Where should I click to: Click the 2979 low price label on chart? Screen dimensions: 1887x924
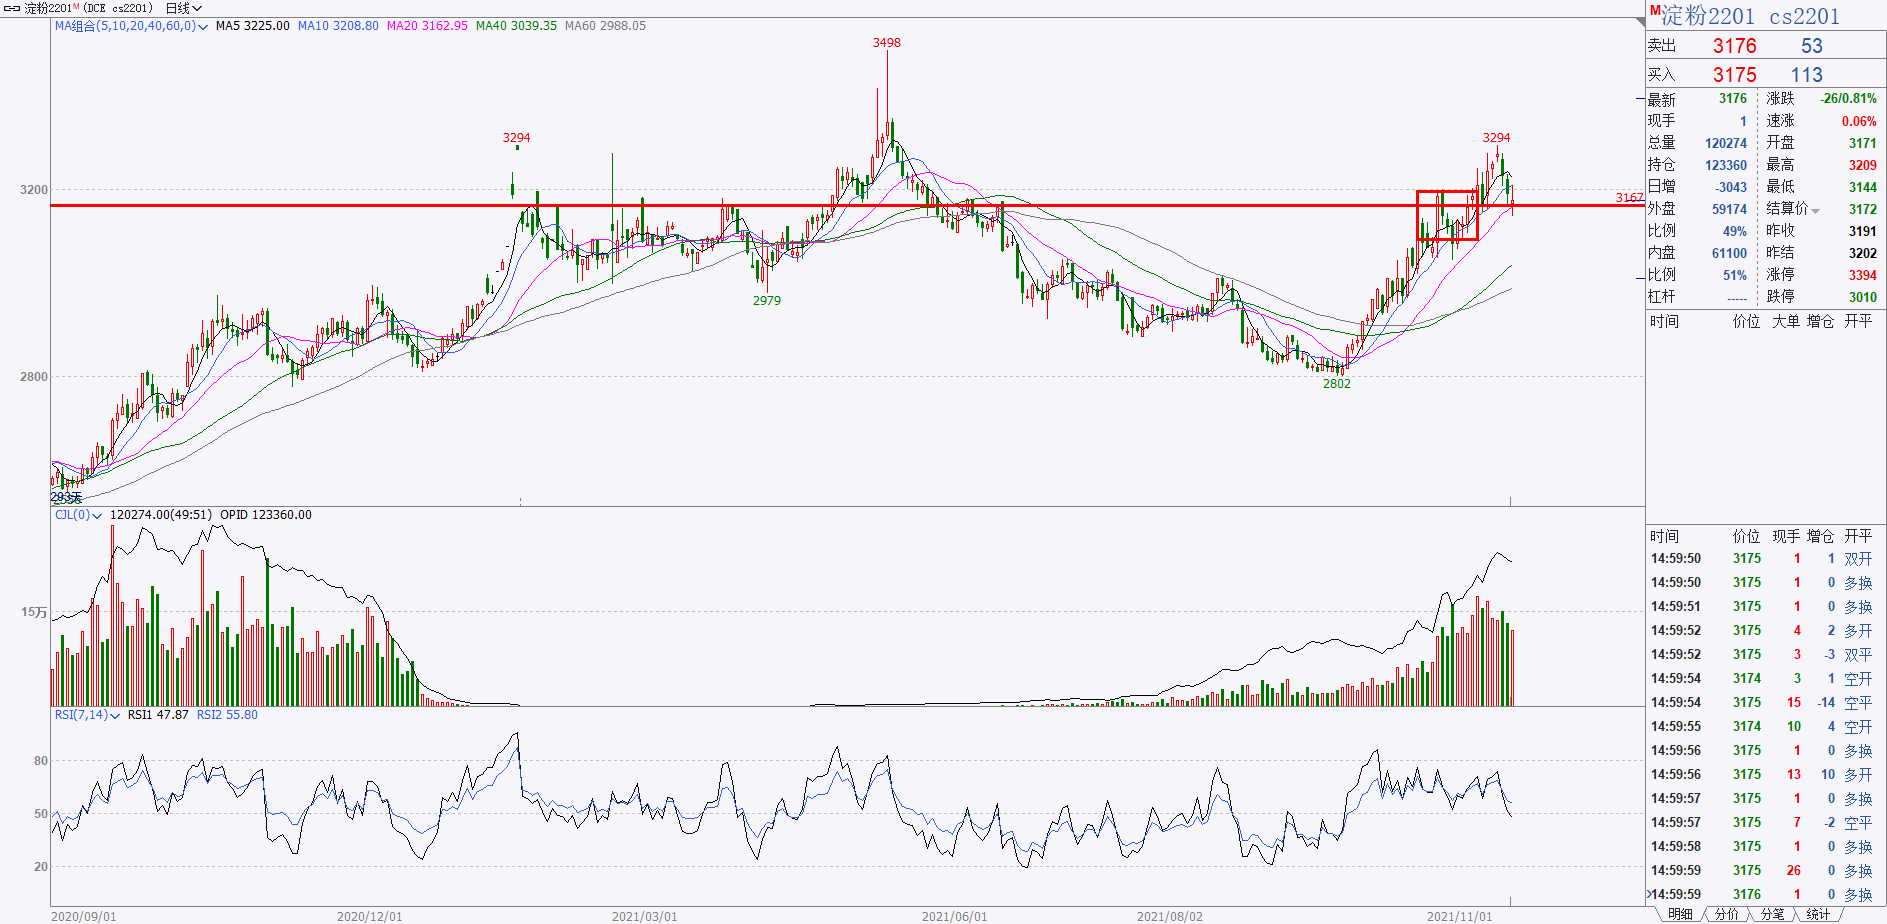[767, 301]
